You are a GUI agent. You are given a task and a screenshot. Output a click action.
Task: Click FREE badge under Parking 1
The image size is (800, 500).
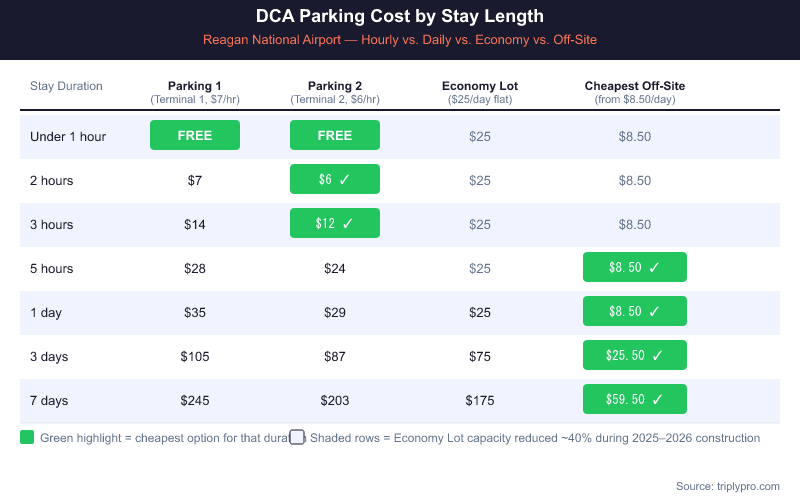(x=195, y=136)
